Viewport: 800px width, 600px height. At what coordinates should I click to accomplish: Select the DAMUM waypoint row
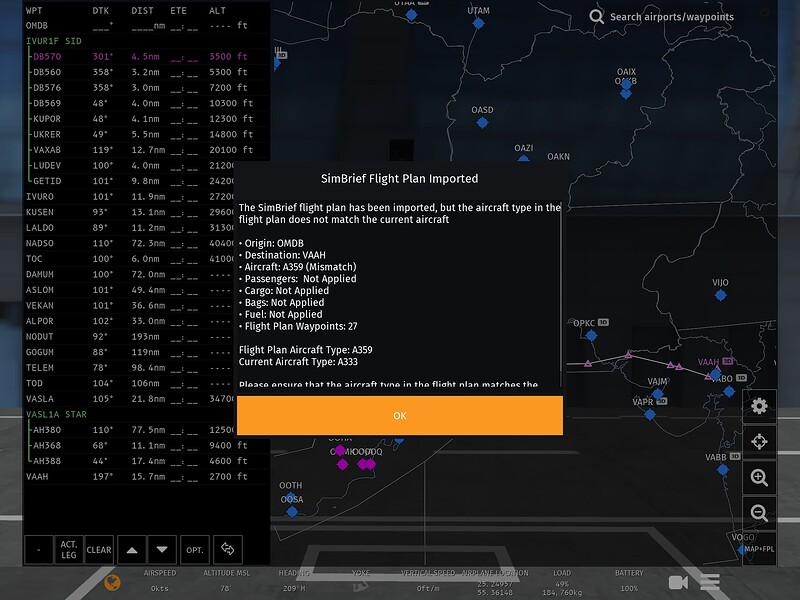click(x=129, y=274)
